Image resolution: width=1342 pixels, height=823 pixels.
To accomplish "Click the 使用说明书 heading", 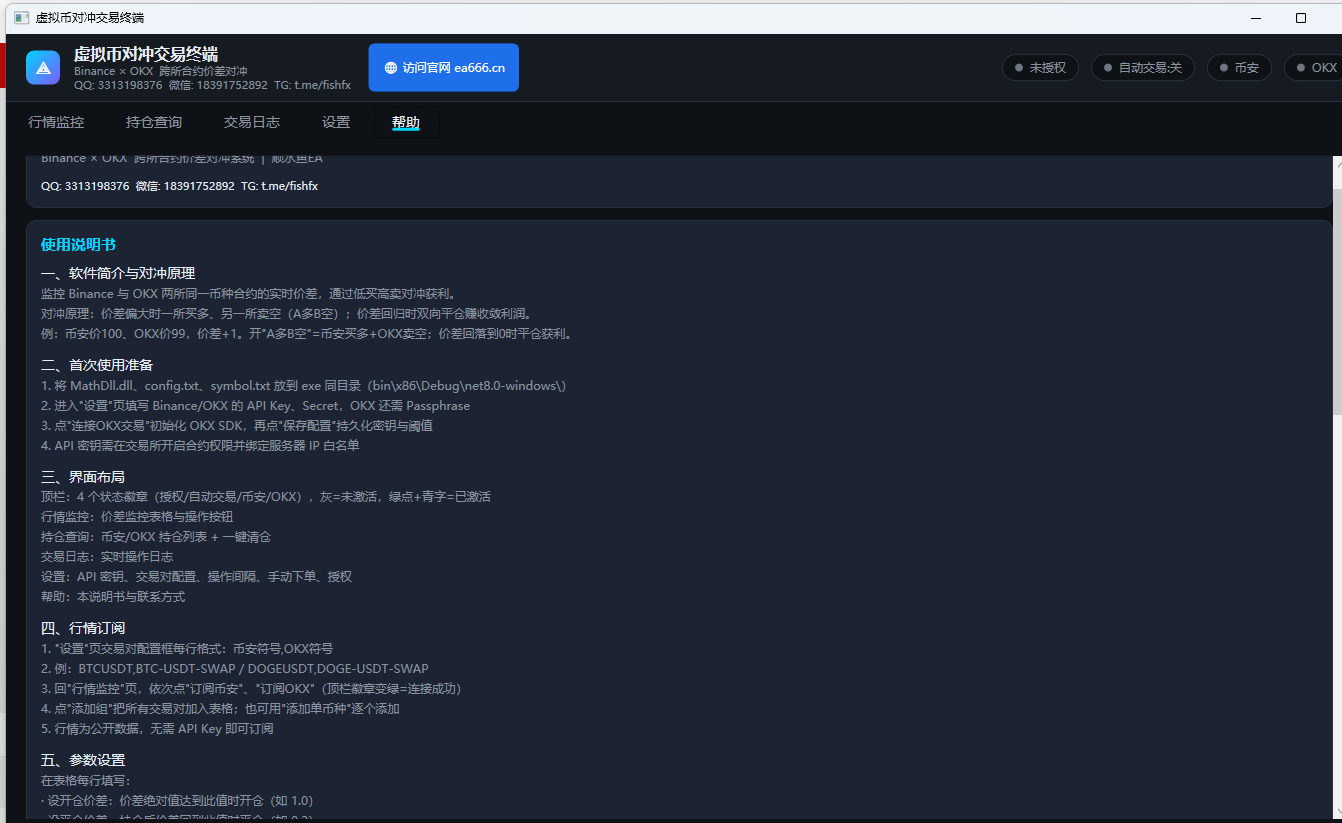I will [78, 245].
